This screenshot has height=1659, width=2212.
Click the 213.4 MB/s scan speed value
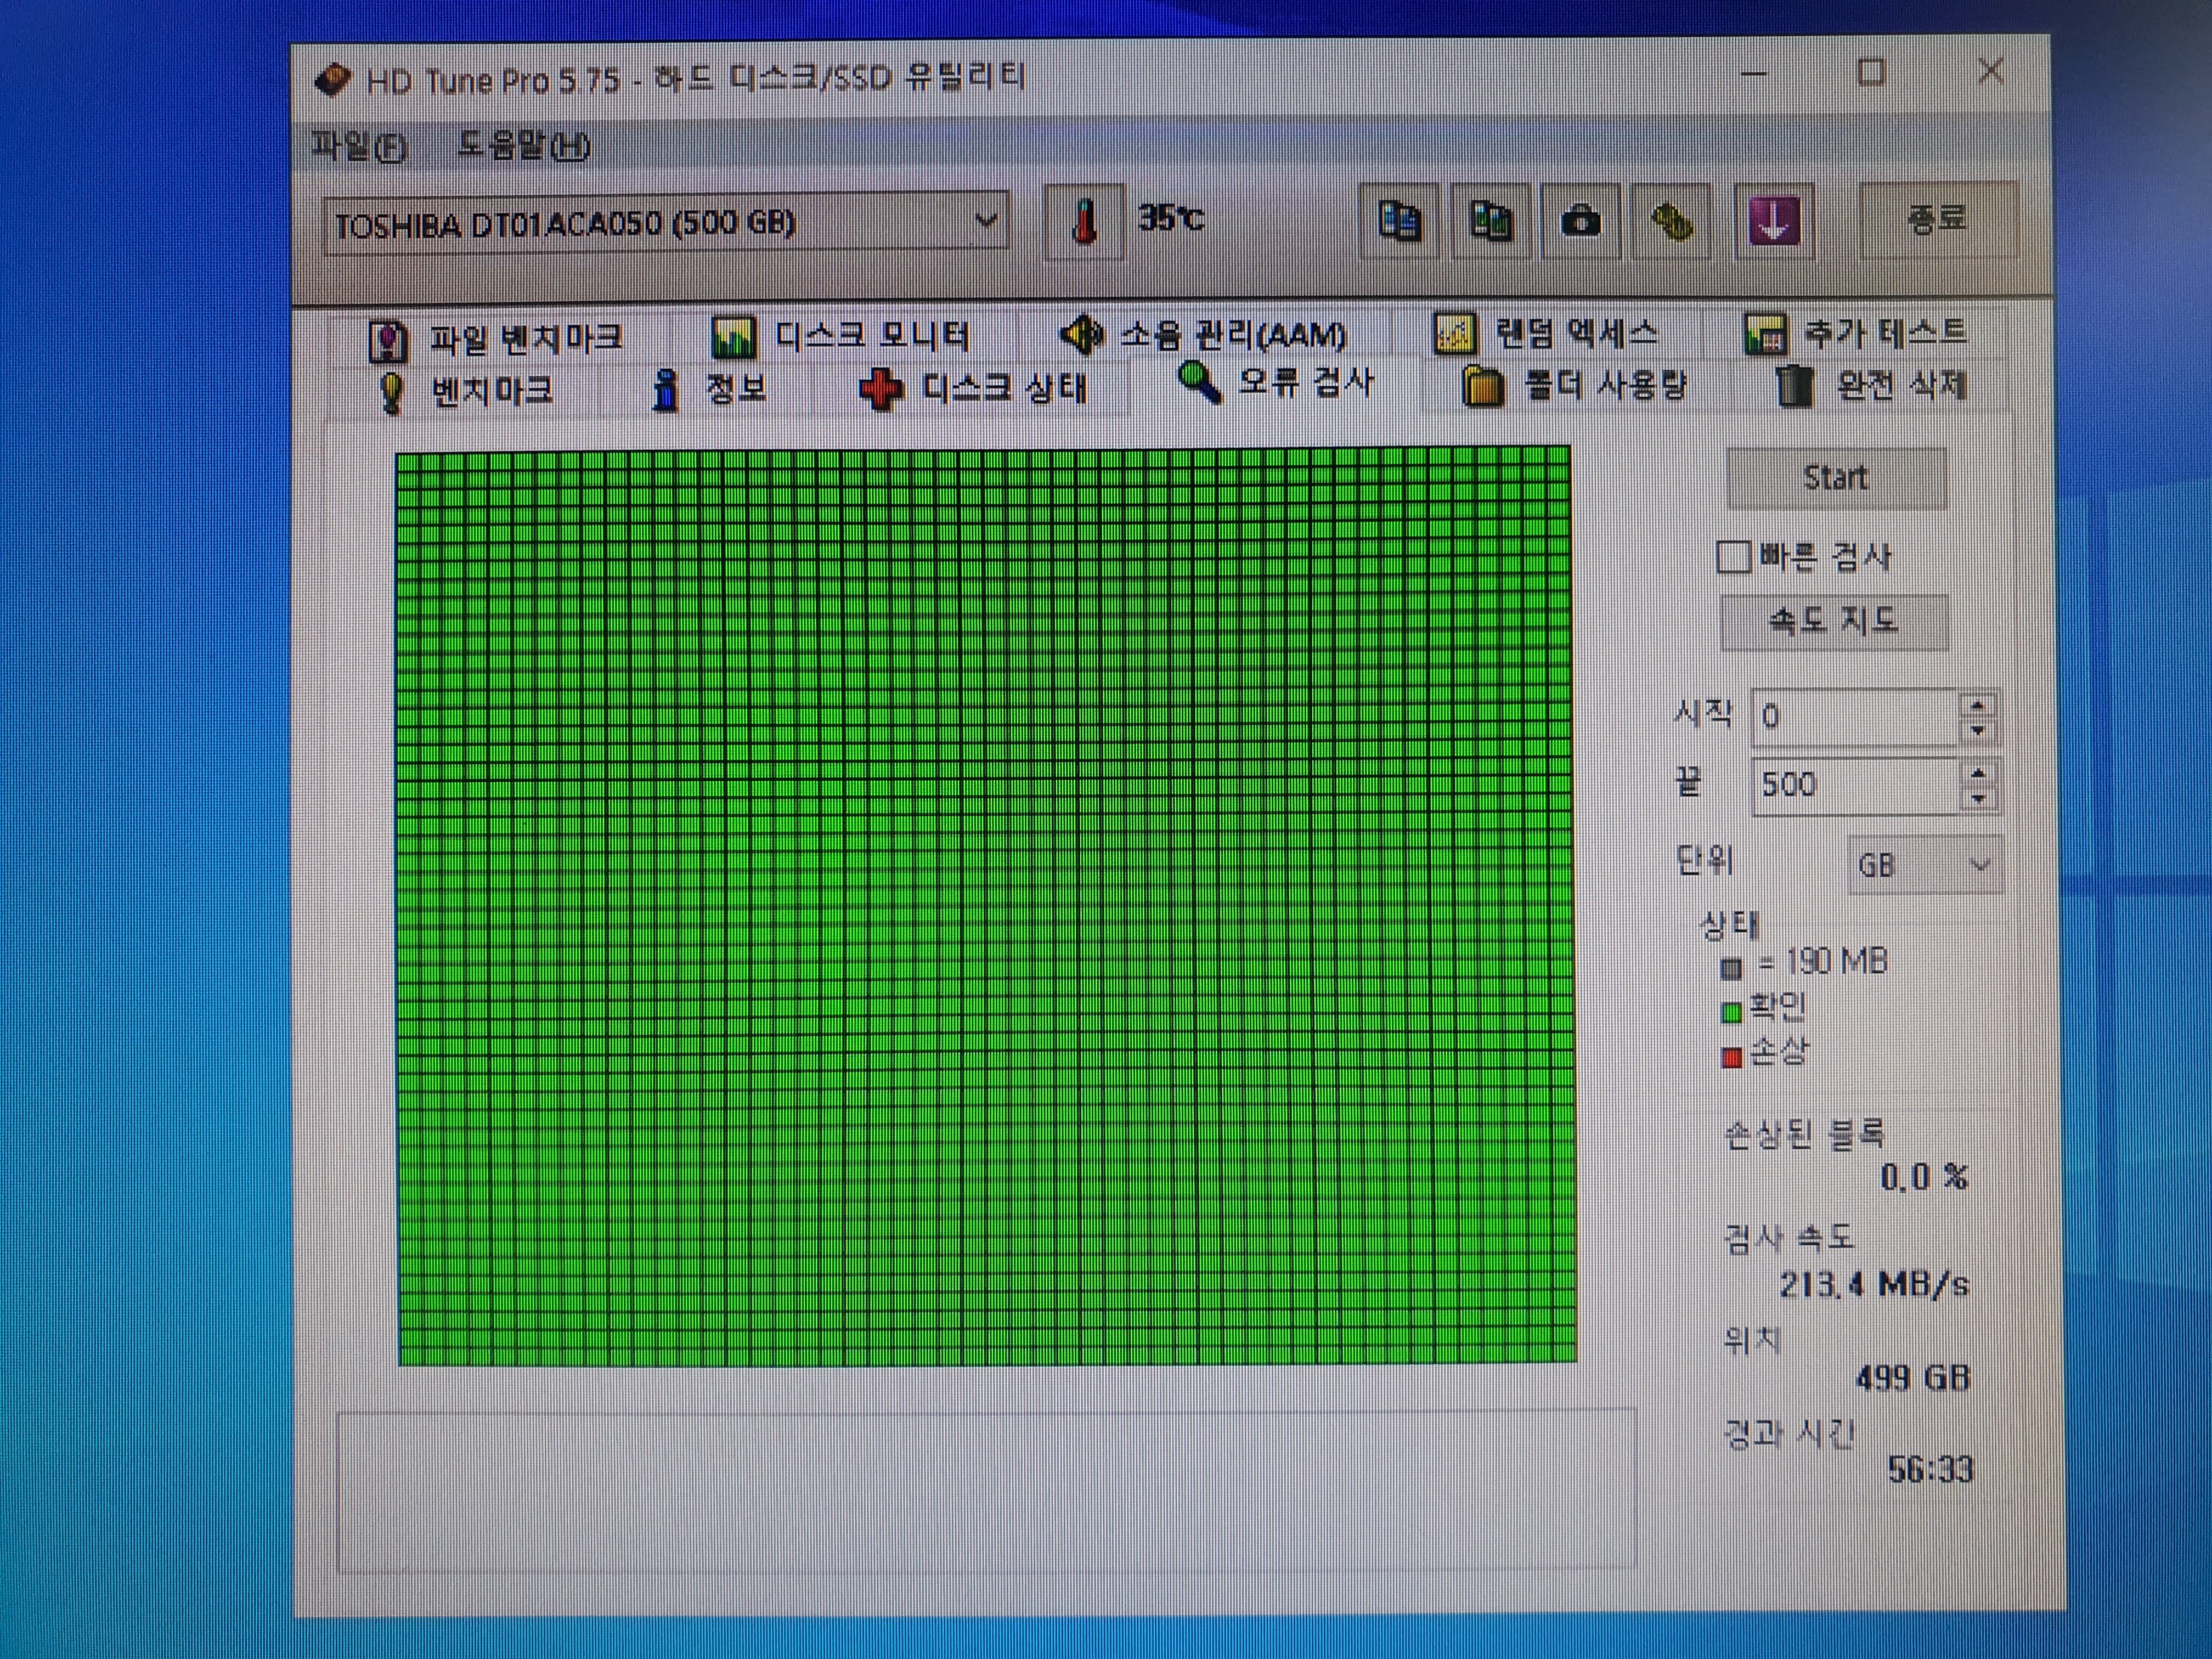tap(1874, 1284)
